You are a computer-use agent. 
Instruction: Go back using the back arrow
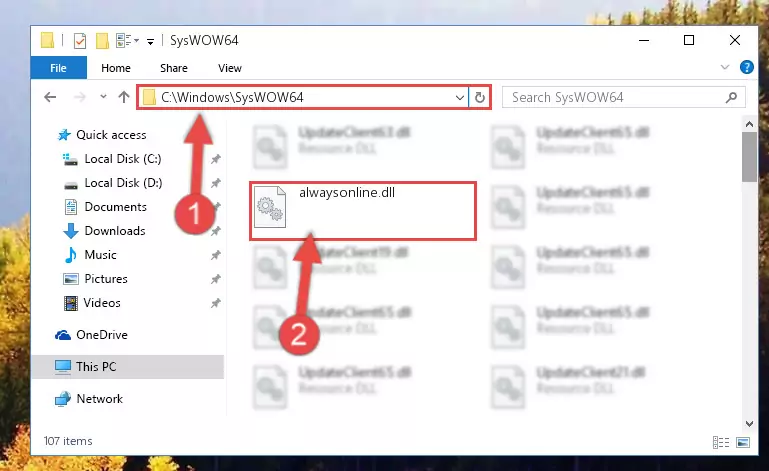click(x=50, y=97)
